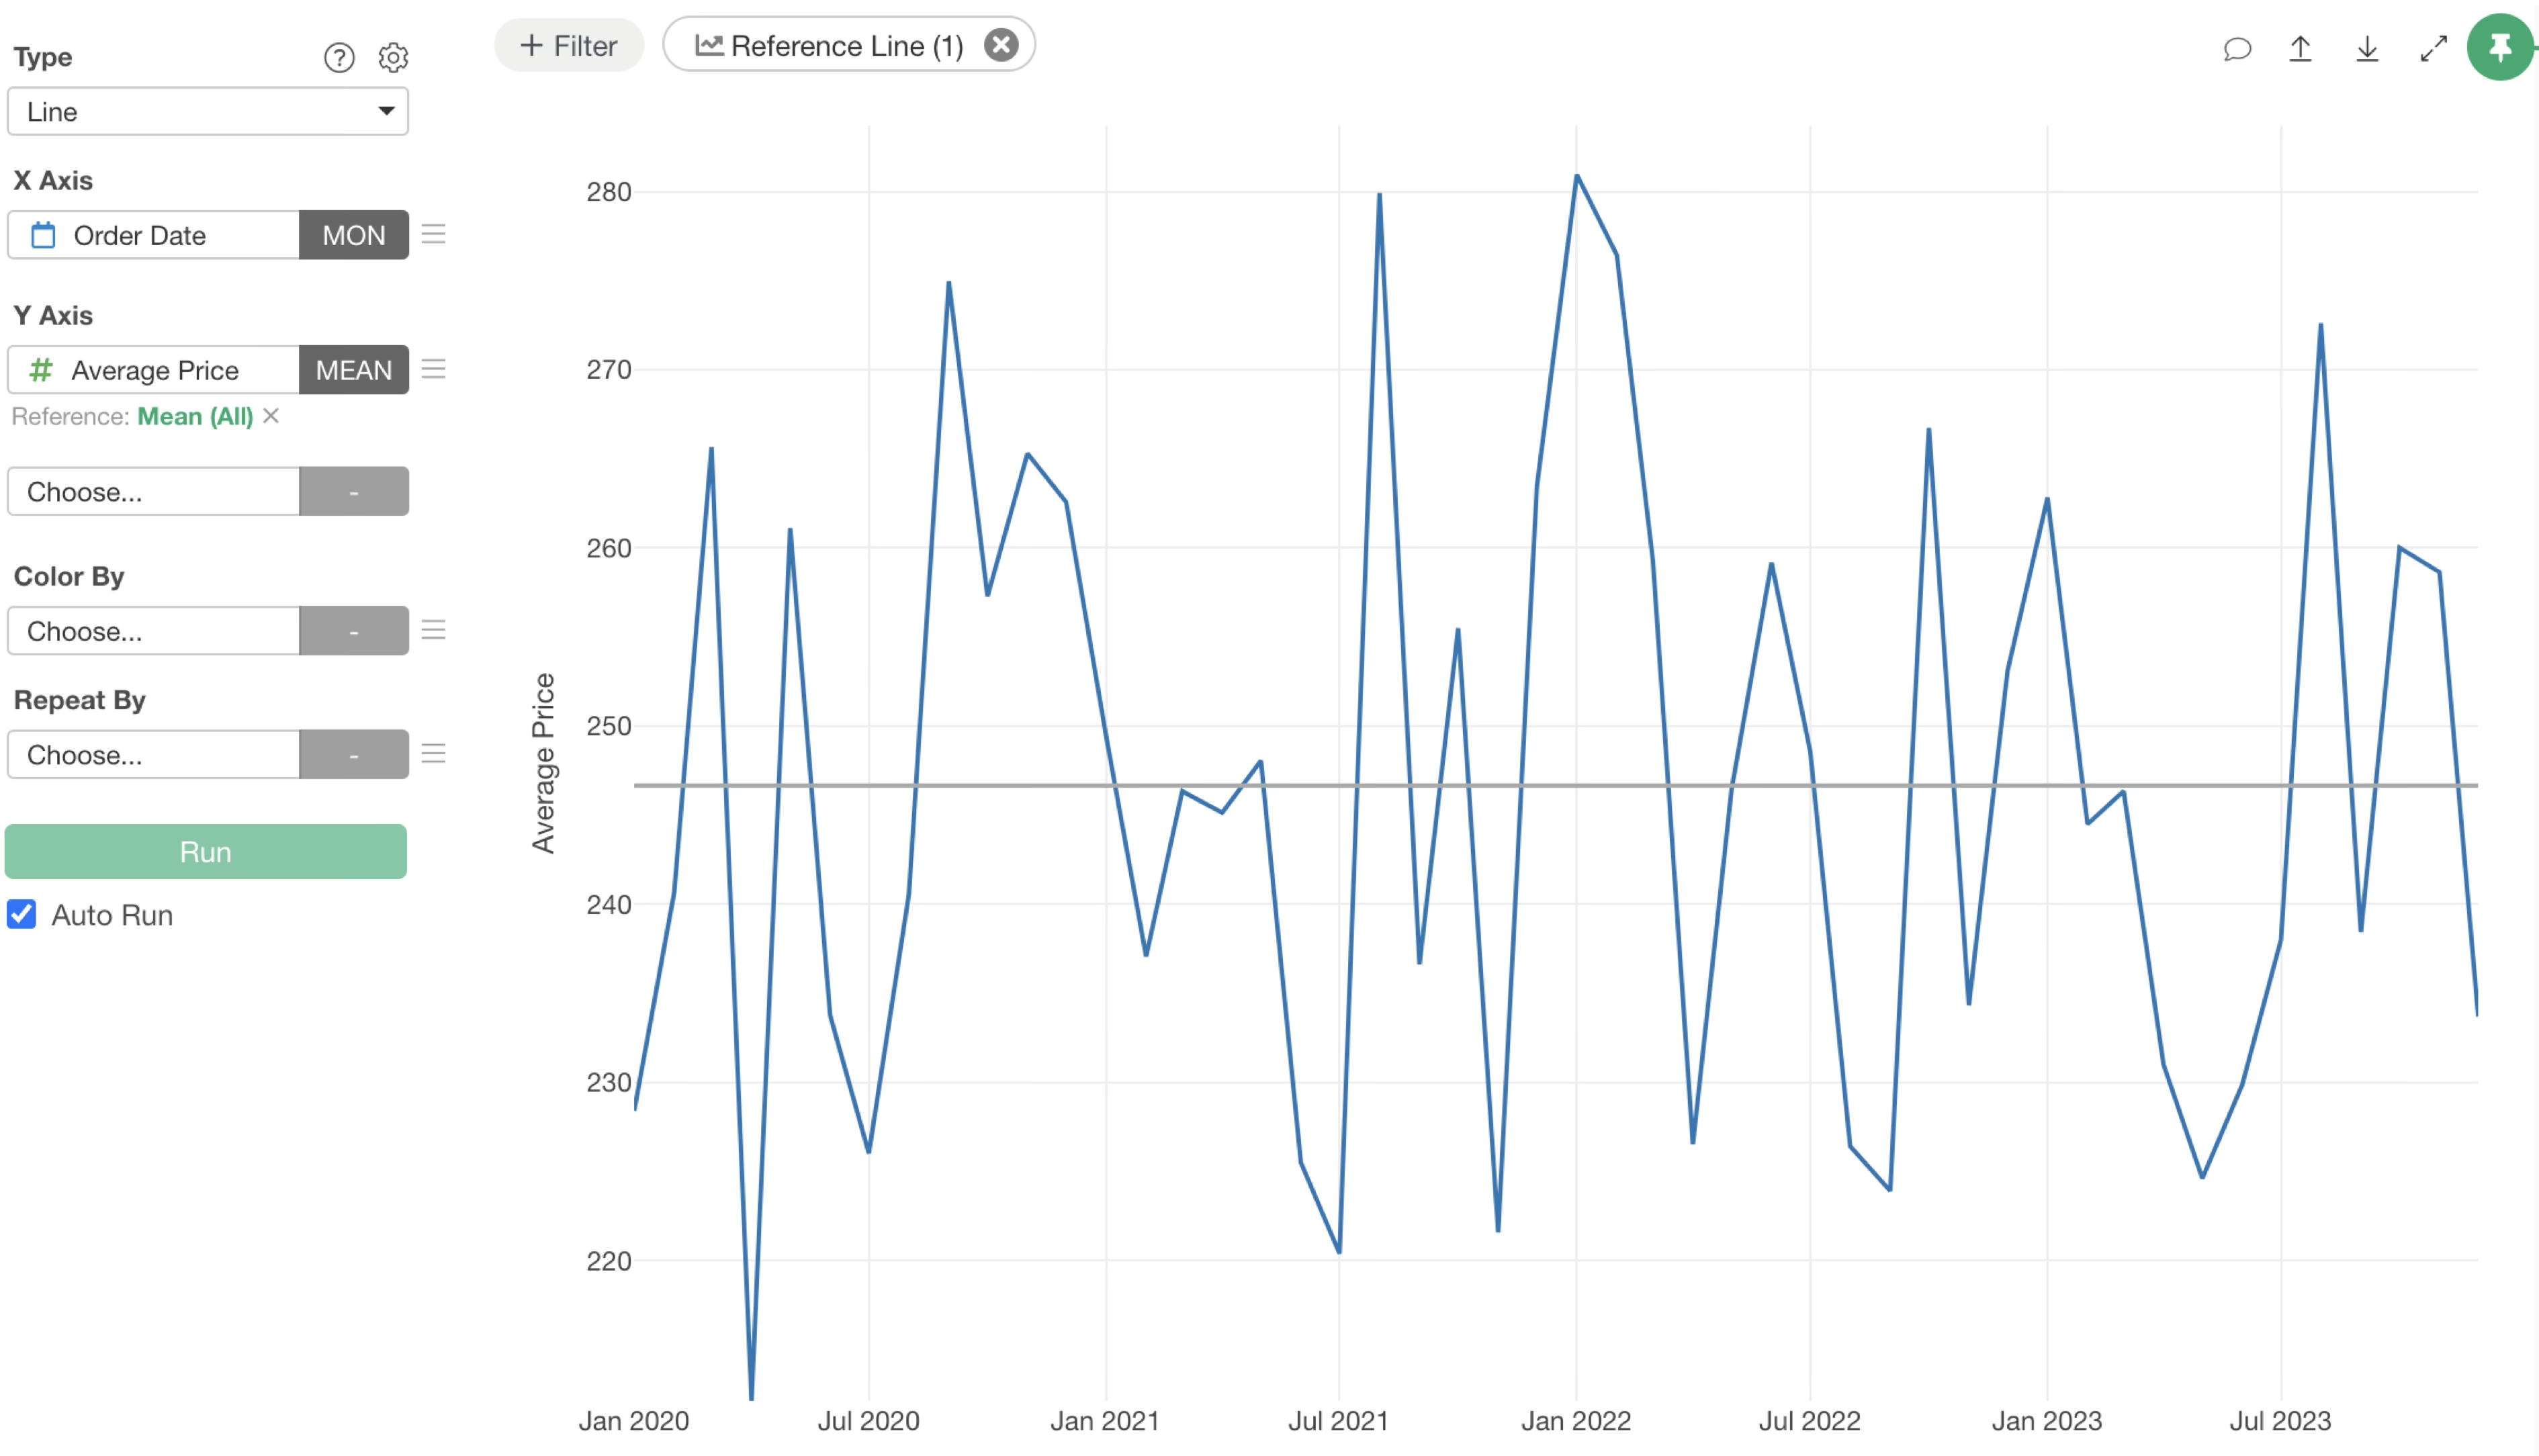
Task: Remove Mean (All) reference with X
Action: (x=271, y=416)
